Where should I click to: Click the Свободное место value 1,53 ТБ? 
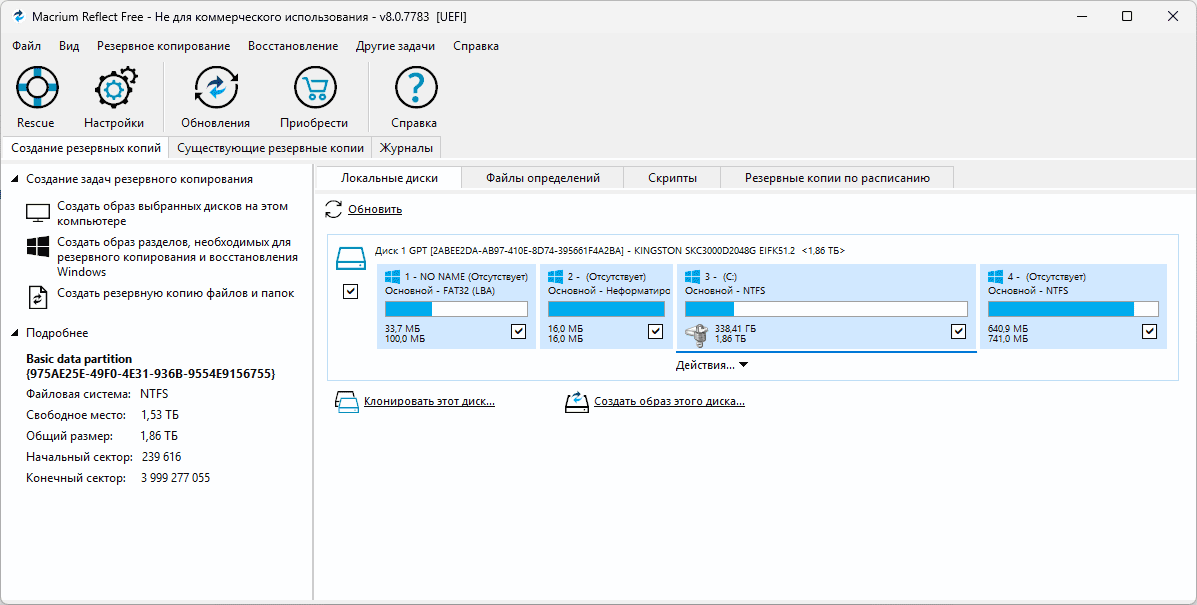point(160,415)
